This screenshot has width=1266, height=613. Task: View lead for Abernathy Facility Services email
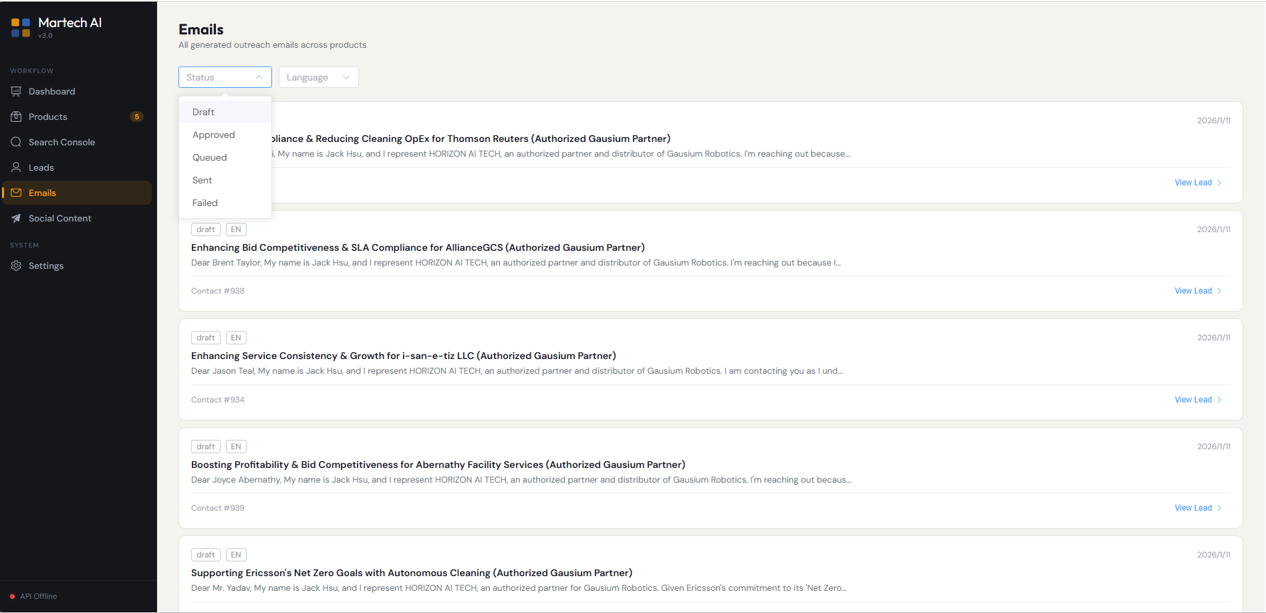pyautogui.click(x=1198, y=508)
